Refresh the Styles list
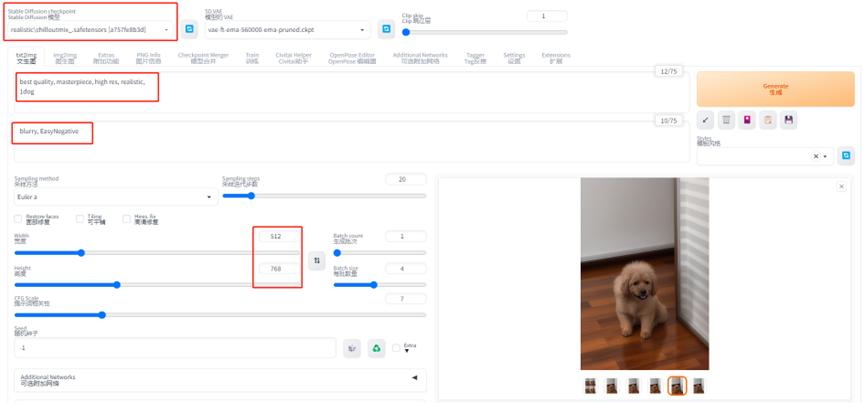865x403 pixels. pyautogui.click(x=846, y=156)
